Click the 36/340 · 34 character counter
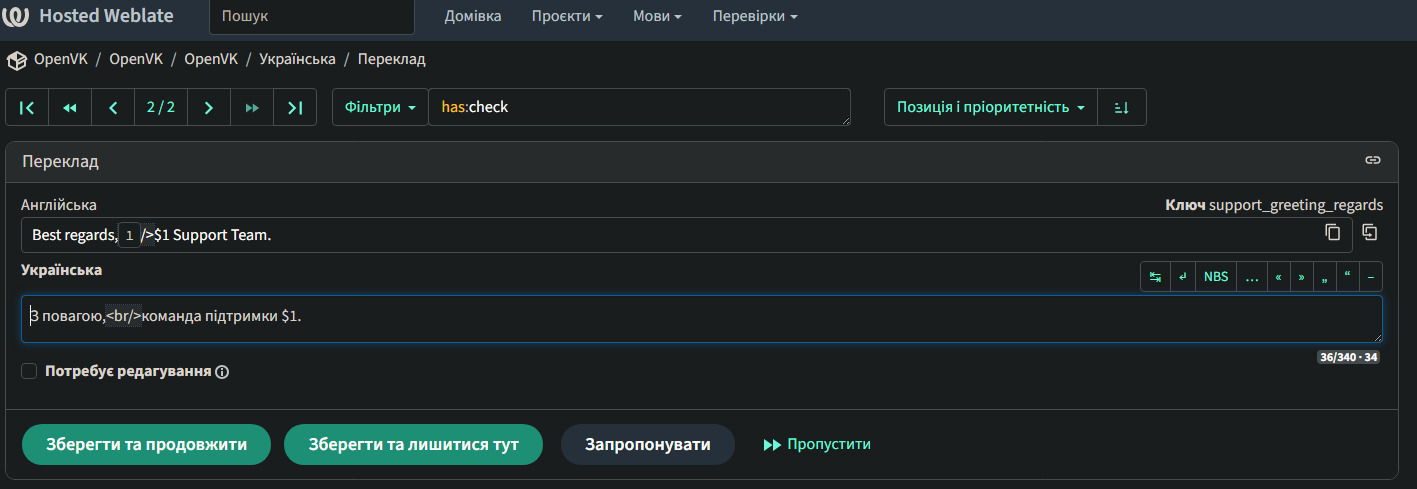This screenshot has width=1417, height=489. 1348,357
